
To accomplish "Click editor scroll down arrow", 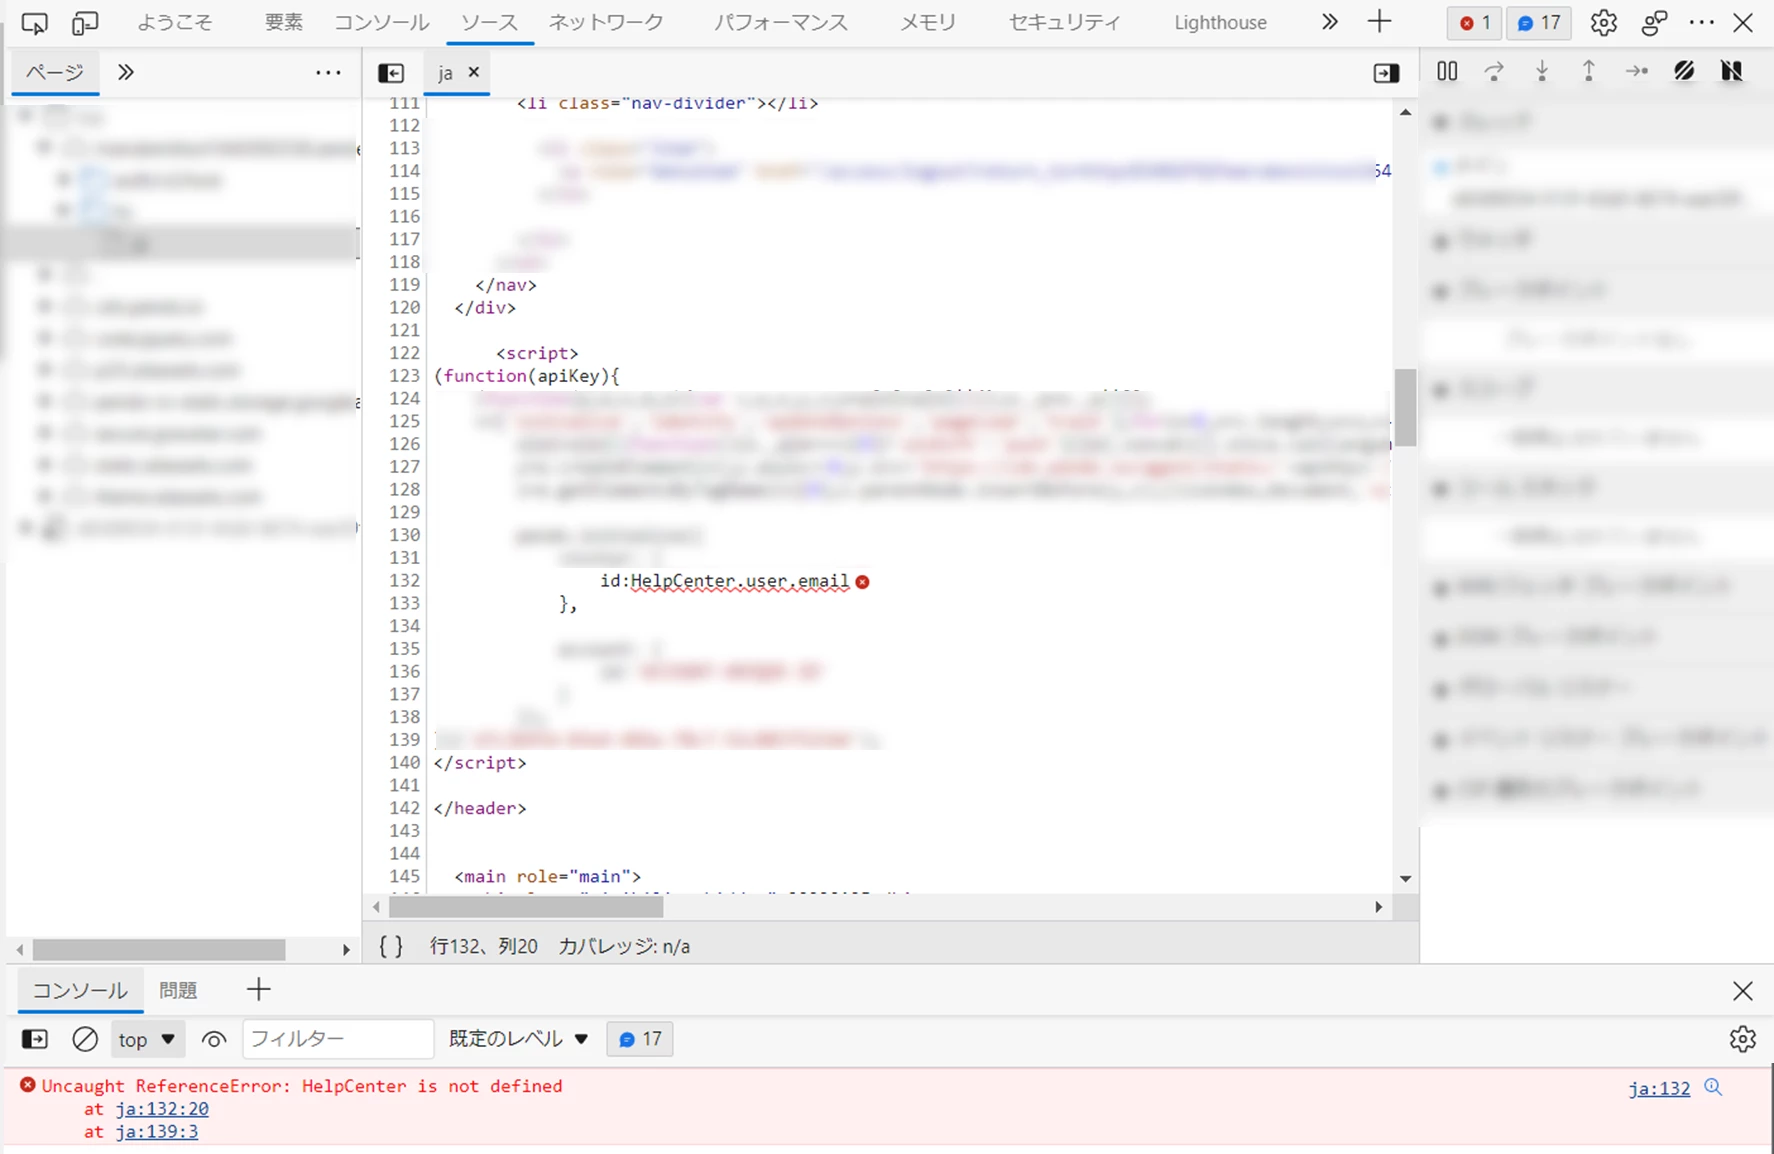I will 1405,879.
